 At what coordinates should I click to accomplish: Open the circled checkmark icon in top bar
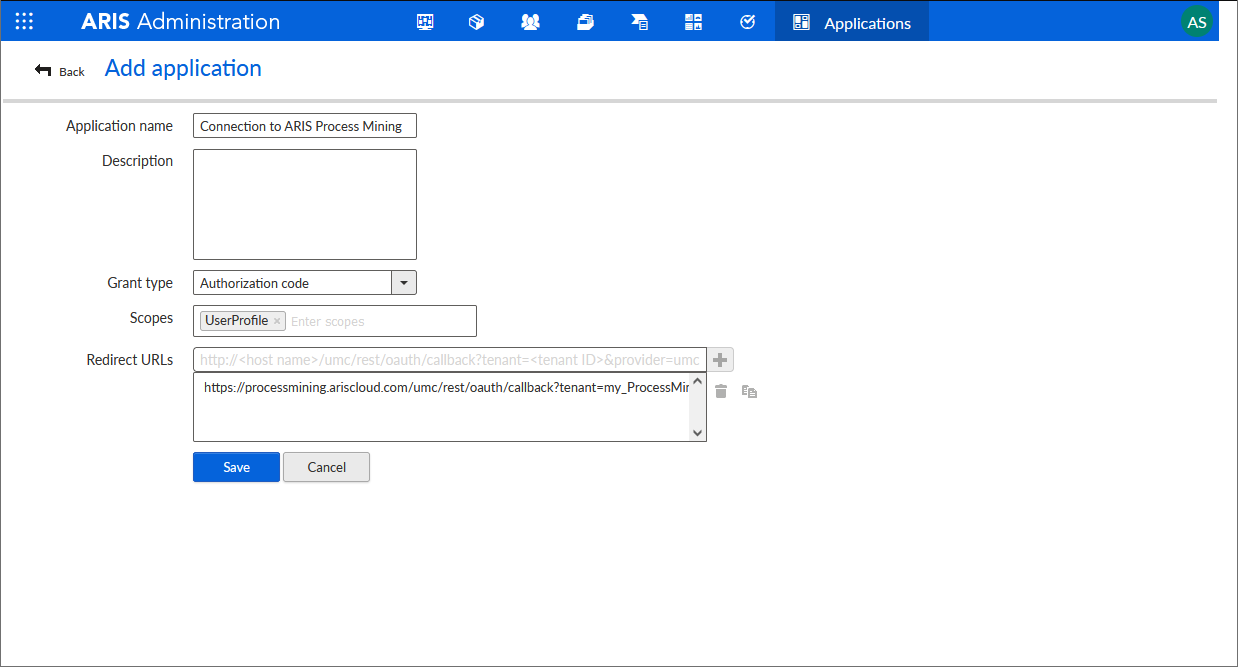[747, 22]
